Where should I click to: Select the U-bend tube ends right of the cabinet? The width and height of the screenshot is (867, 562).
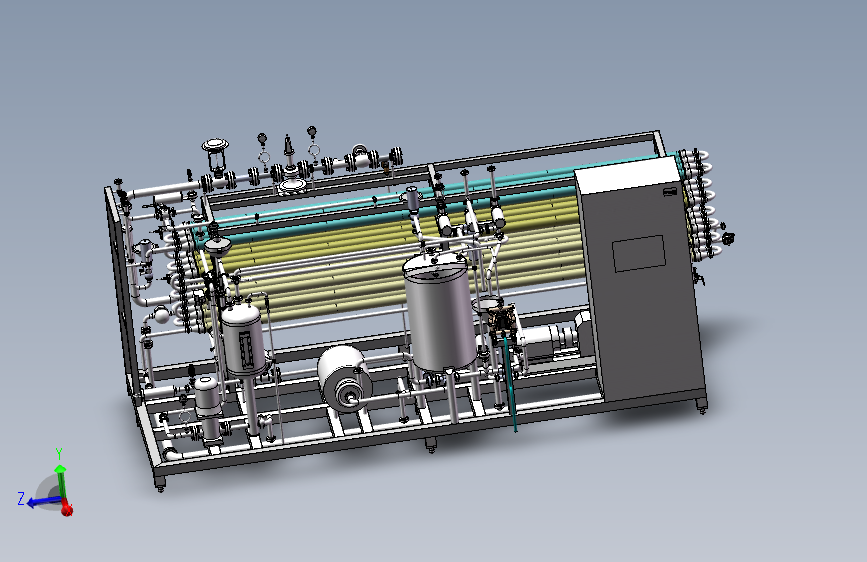click(699, 205)
